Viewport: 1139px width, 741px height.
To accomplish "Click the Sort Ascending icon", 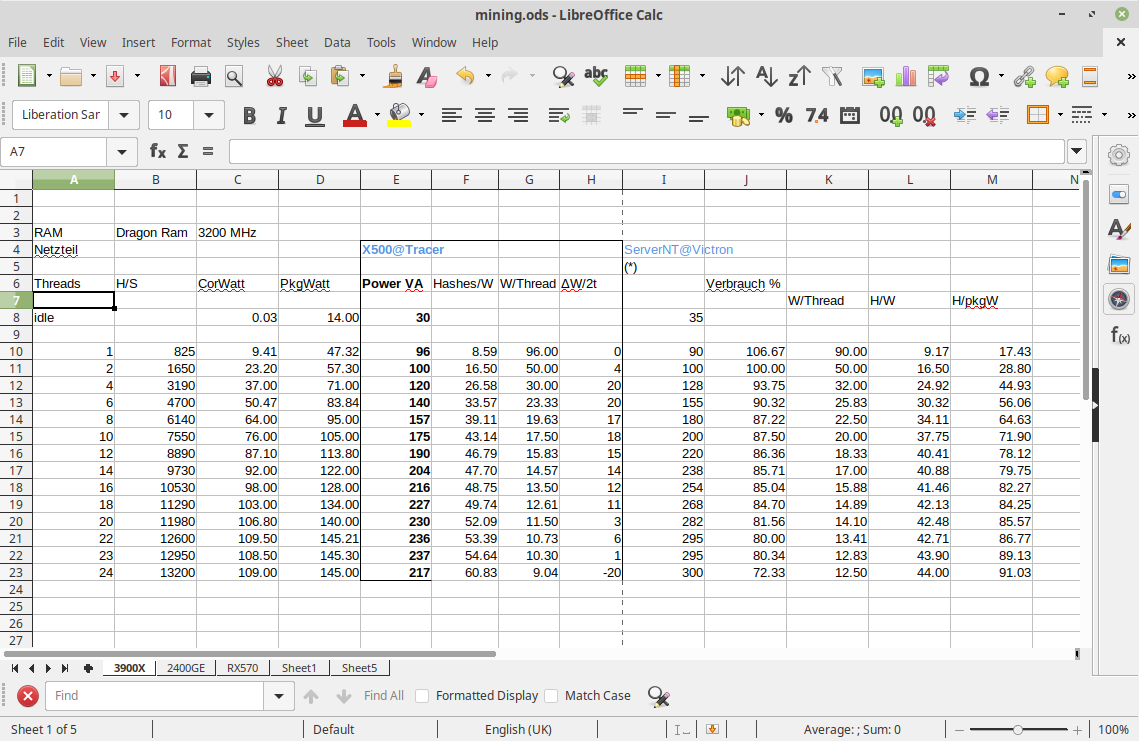I will 766,76.
